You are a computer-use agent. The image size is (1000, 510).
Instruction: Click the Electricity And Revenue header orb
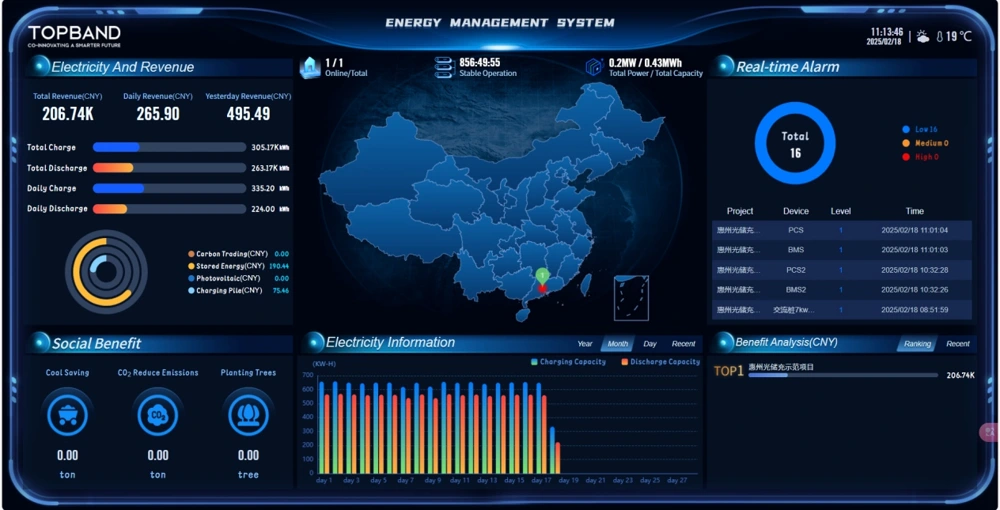click(x=40, y=65)
